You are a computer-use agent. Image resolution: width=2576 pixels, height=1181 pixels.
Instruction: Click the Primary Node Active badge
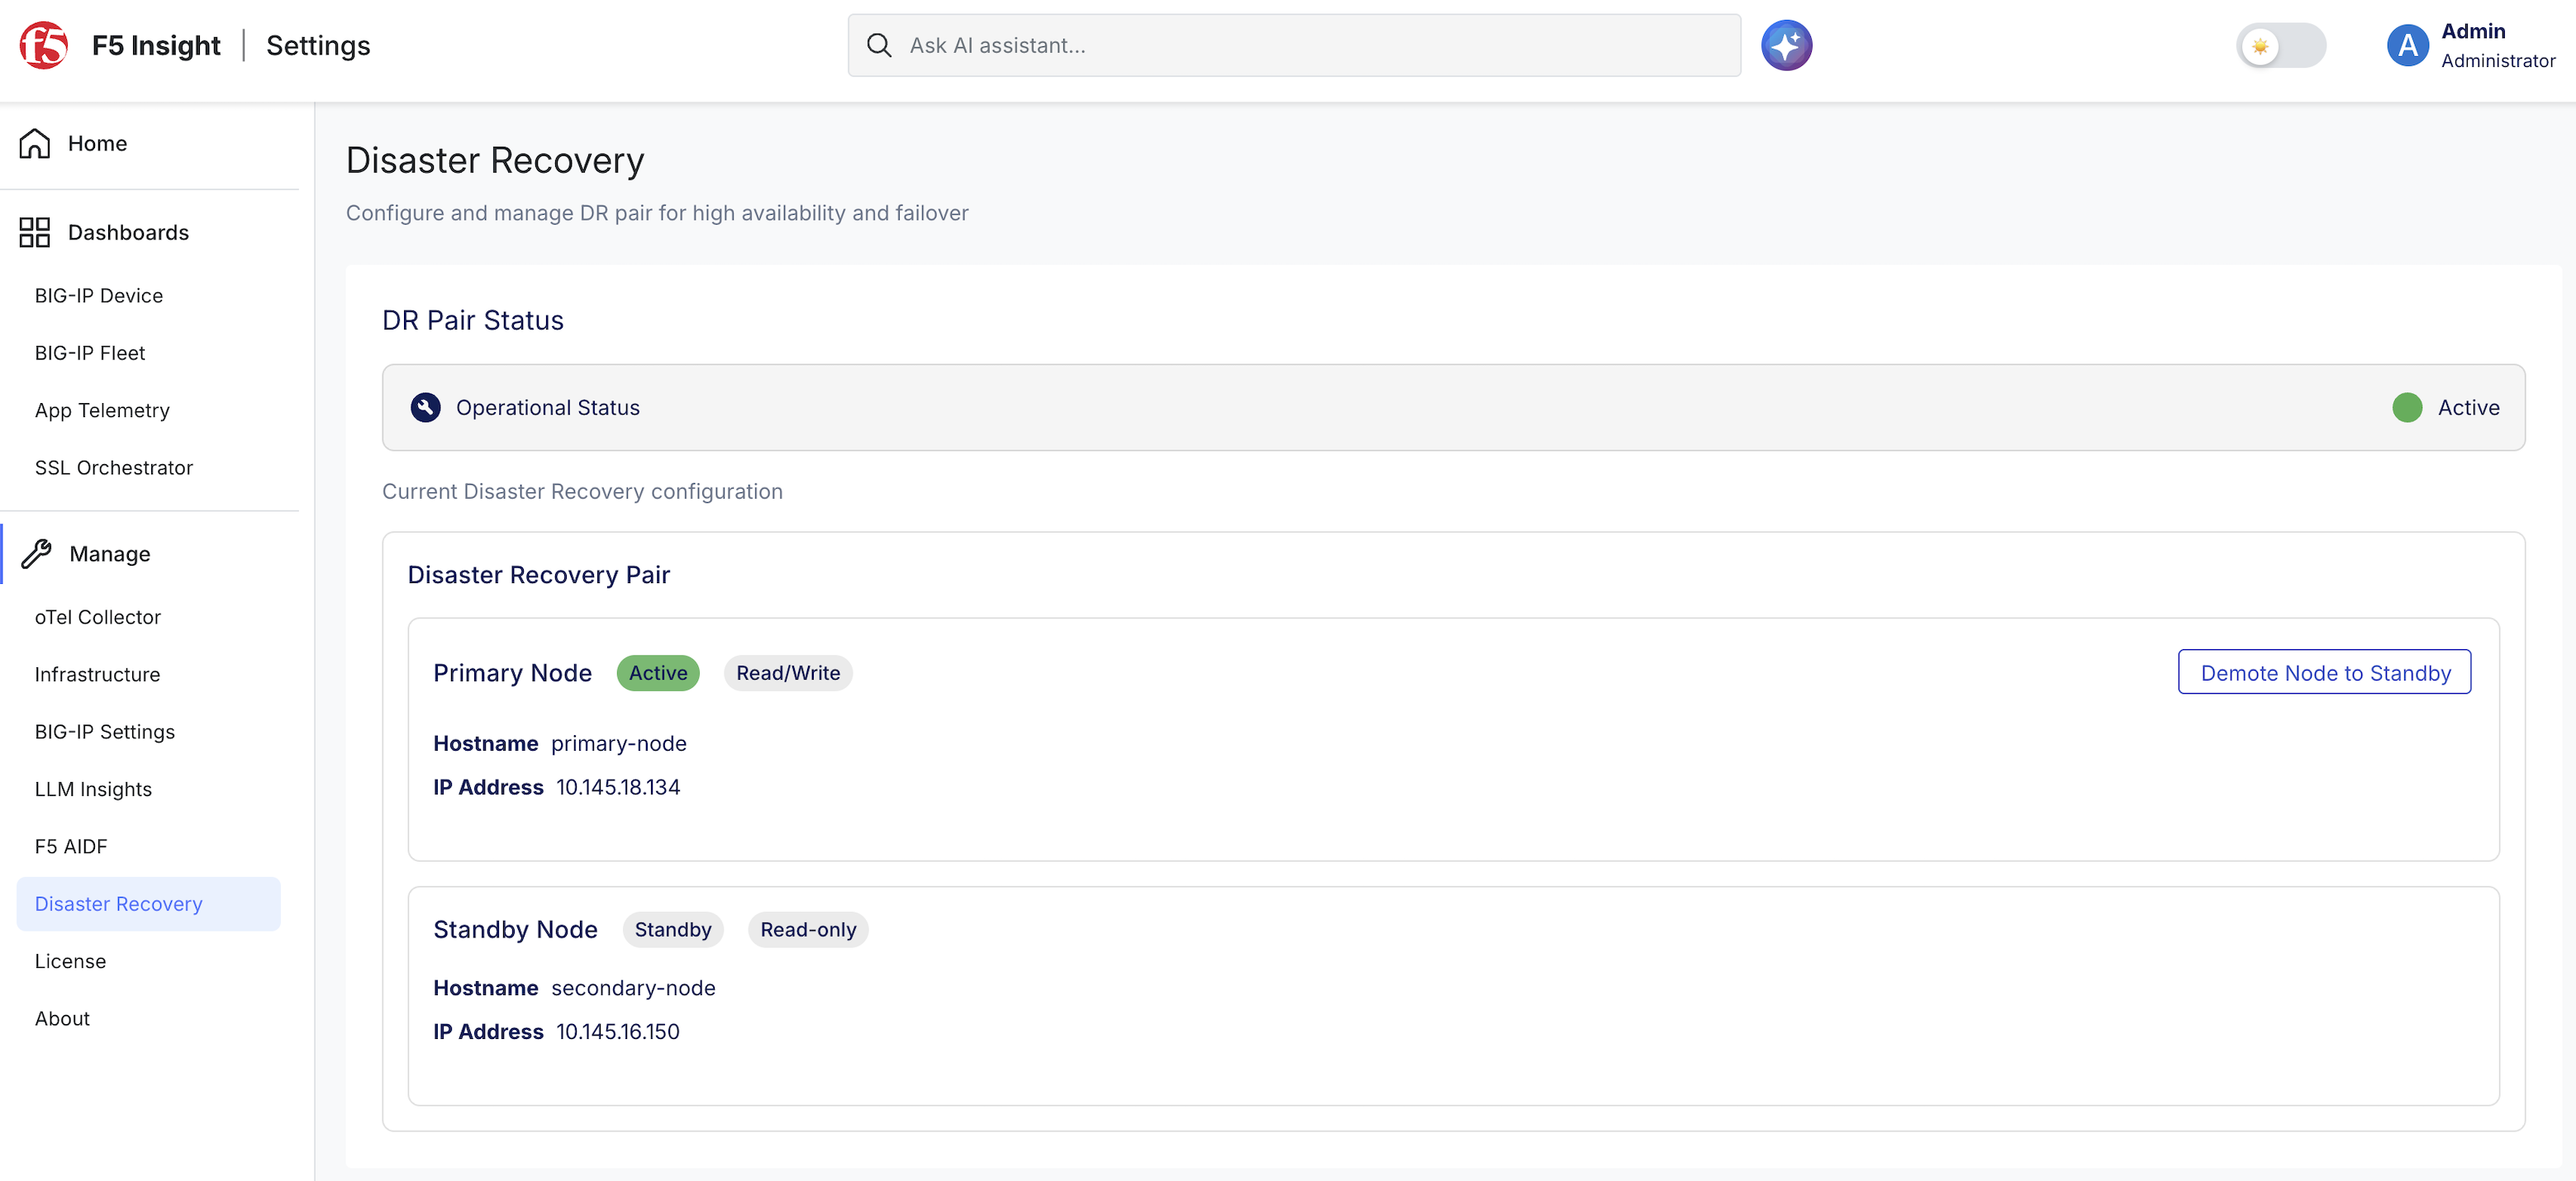tap(657, 673)
